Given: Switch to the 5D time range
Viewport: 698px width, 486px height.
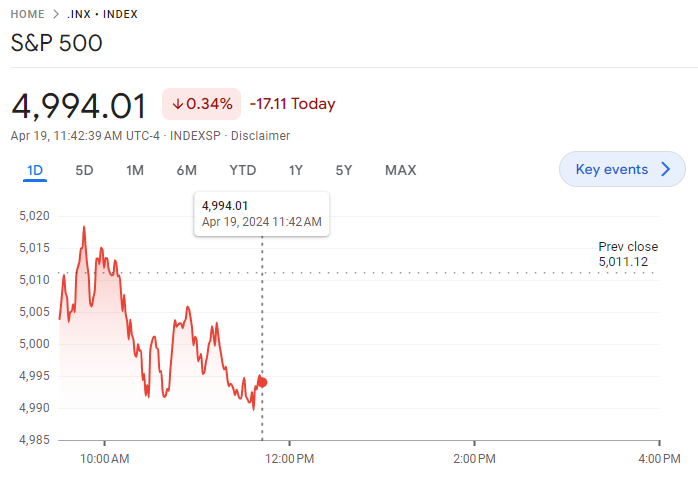Looking at the screenshot, I should click(84, 170).
